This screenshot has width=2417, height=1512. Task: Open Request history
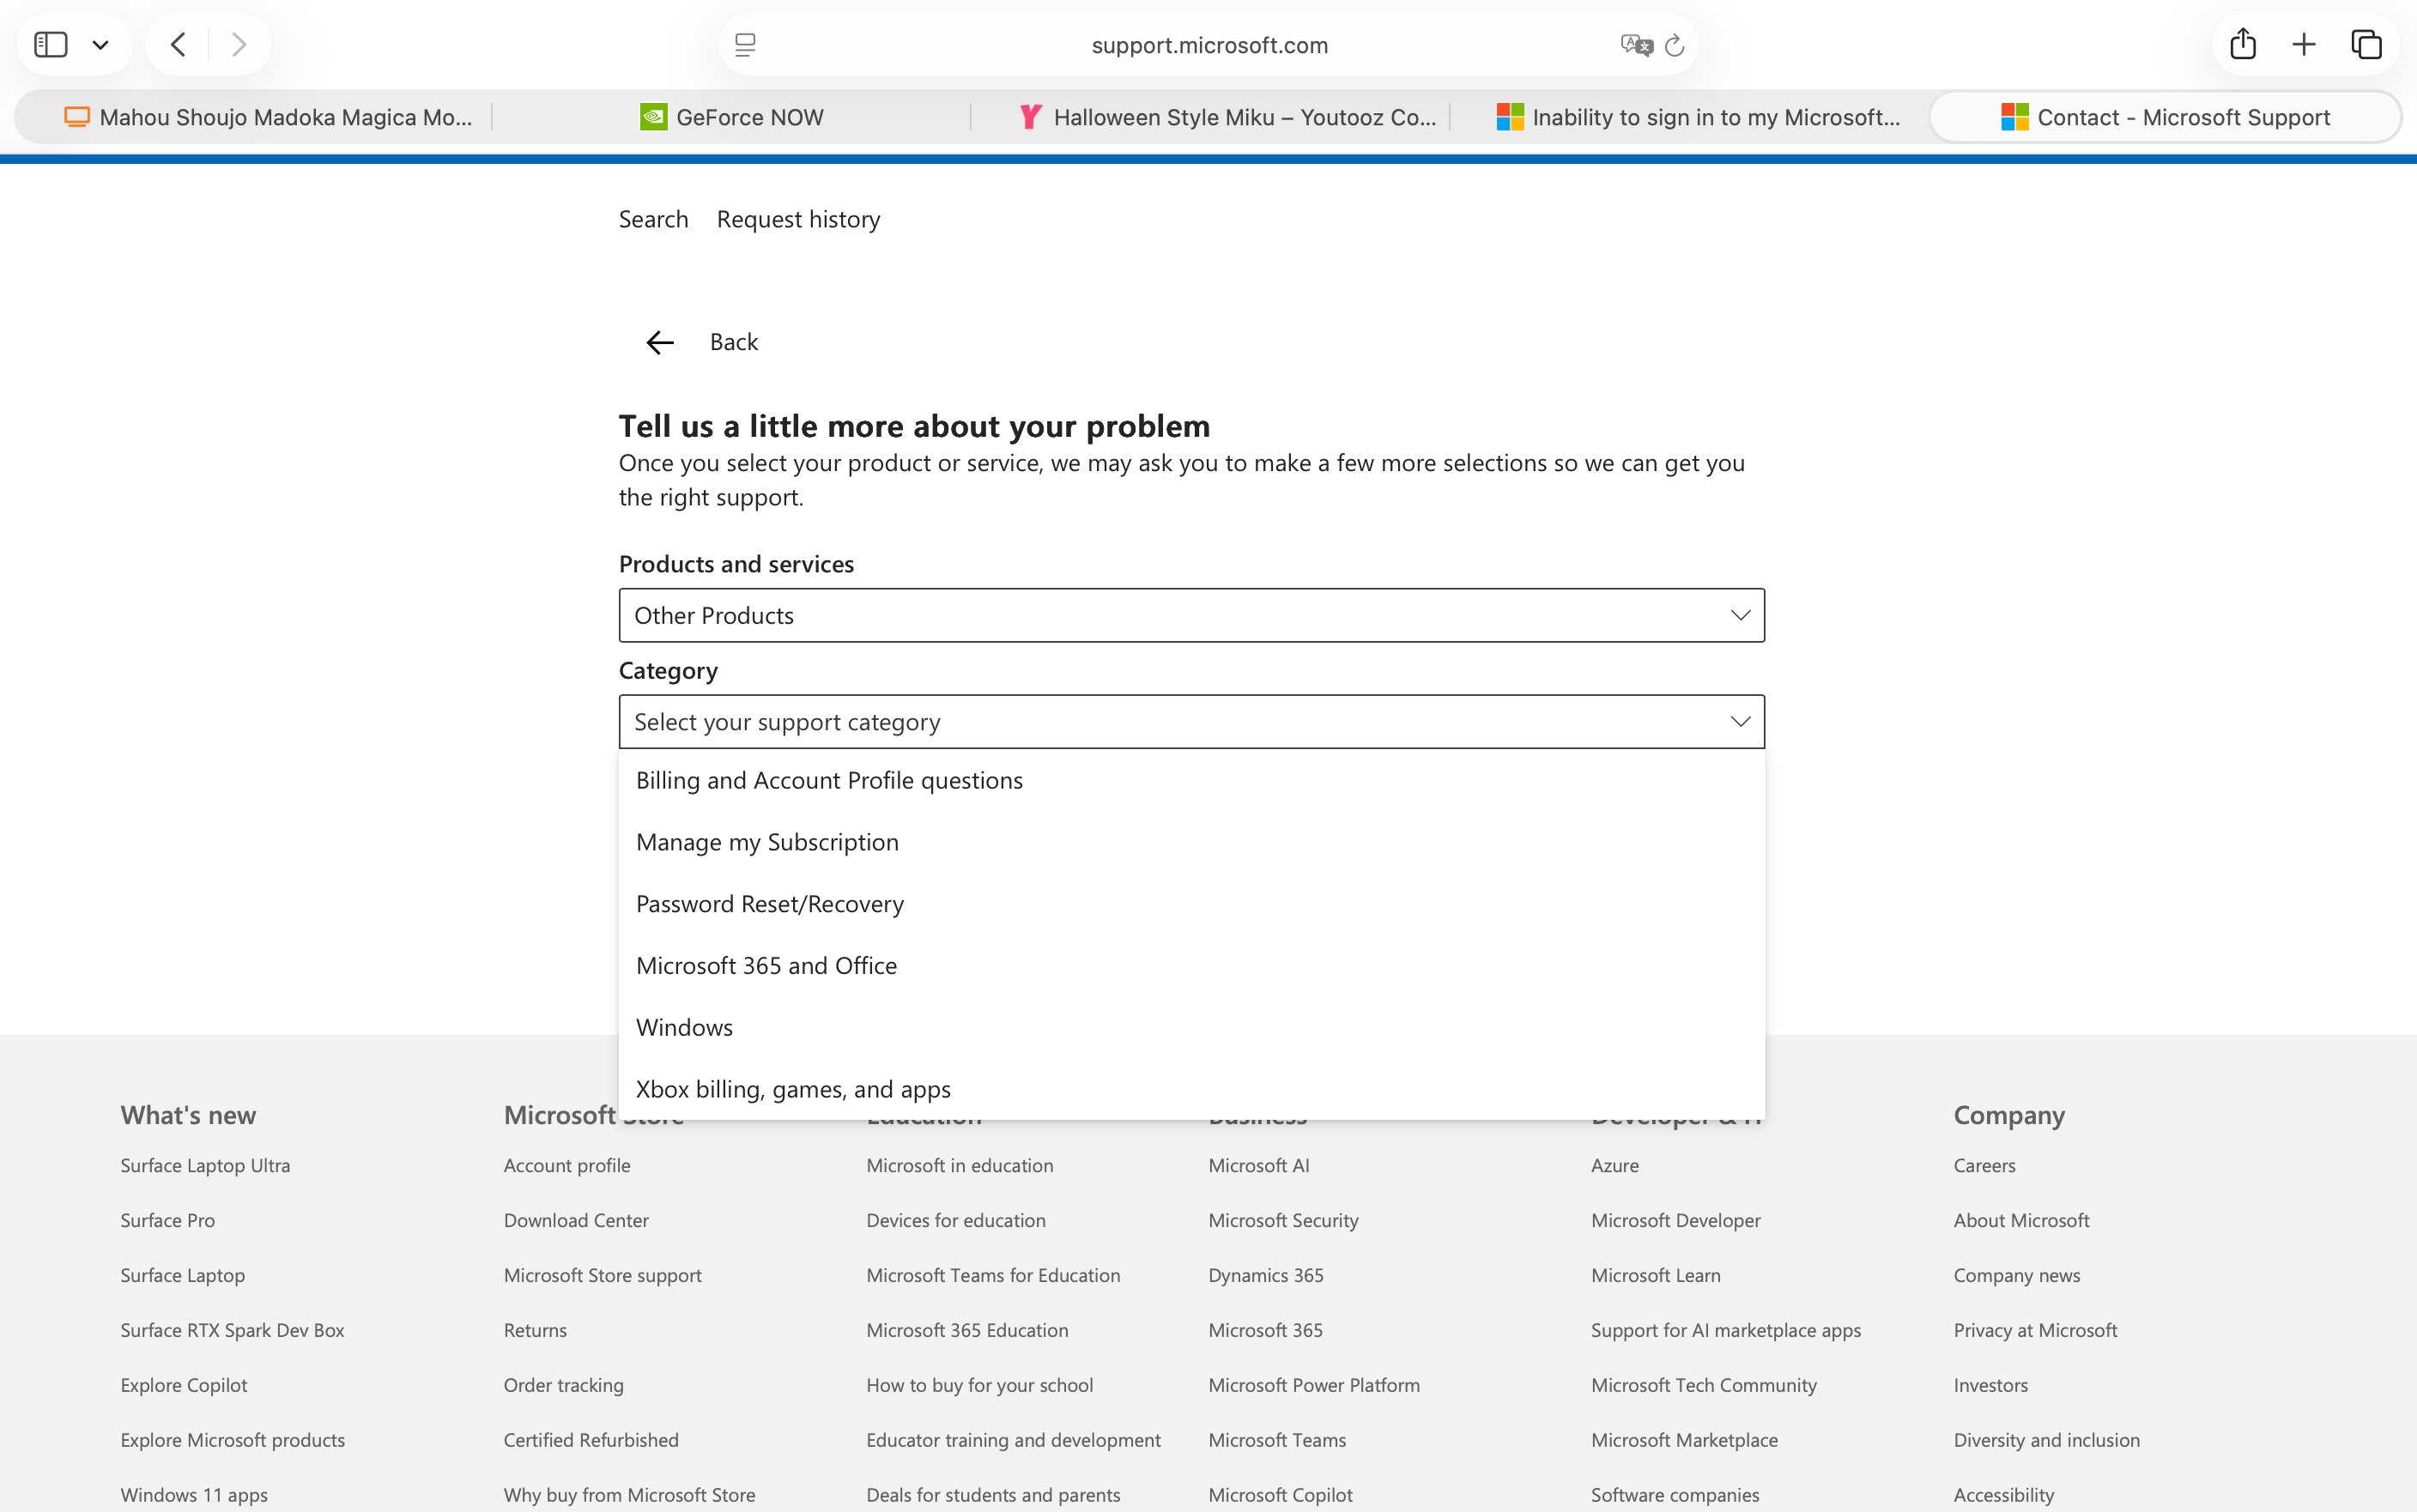798,219
